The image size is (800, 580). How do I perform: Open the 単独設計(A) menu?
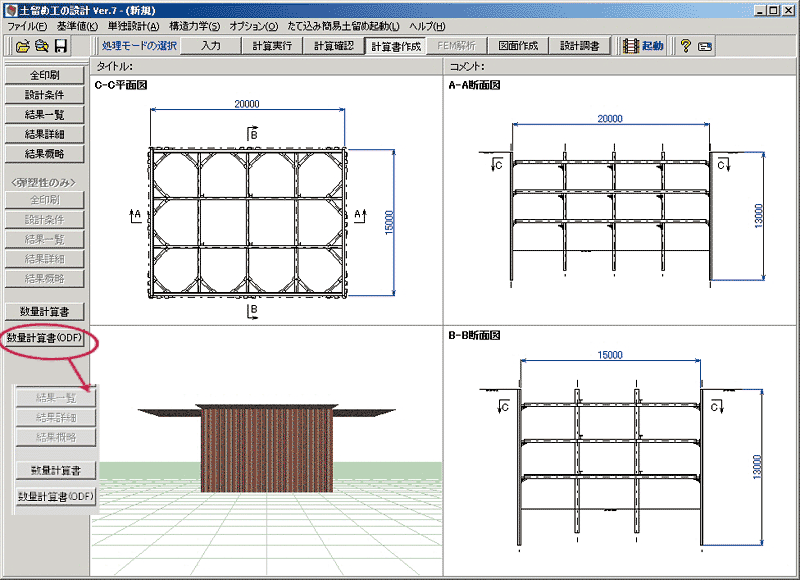(x=133, y=26)
